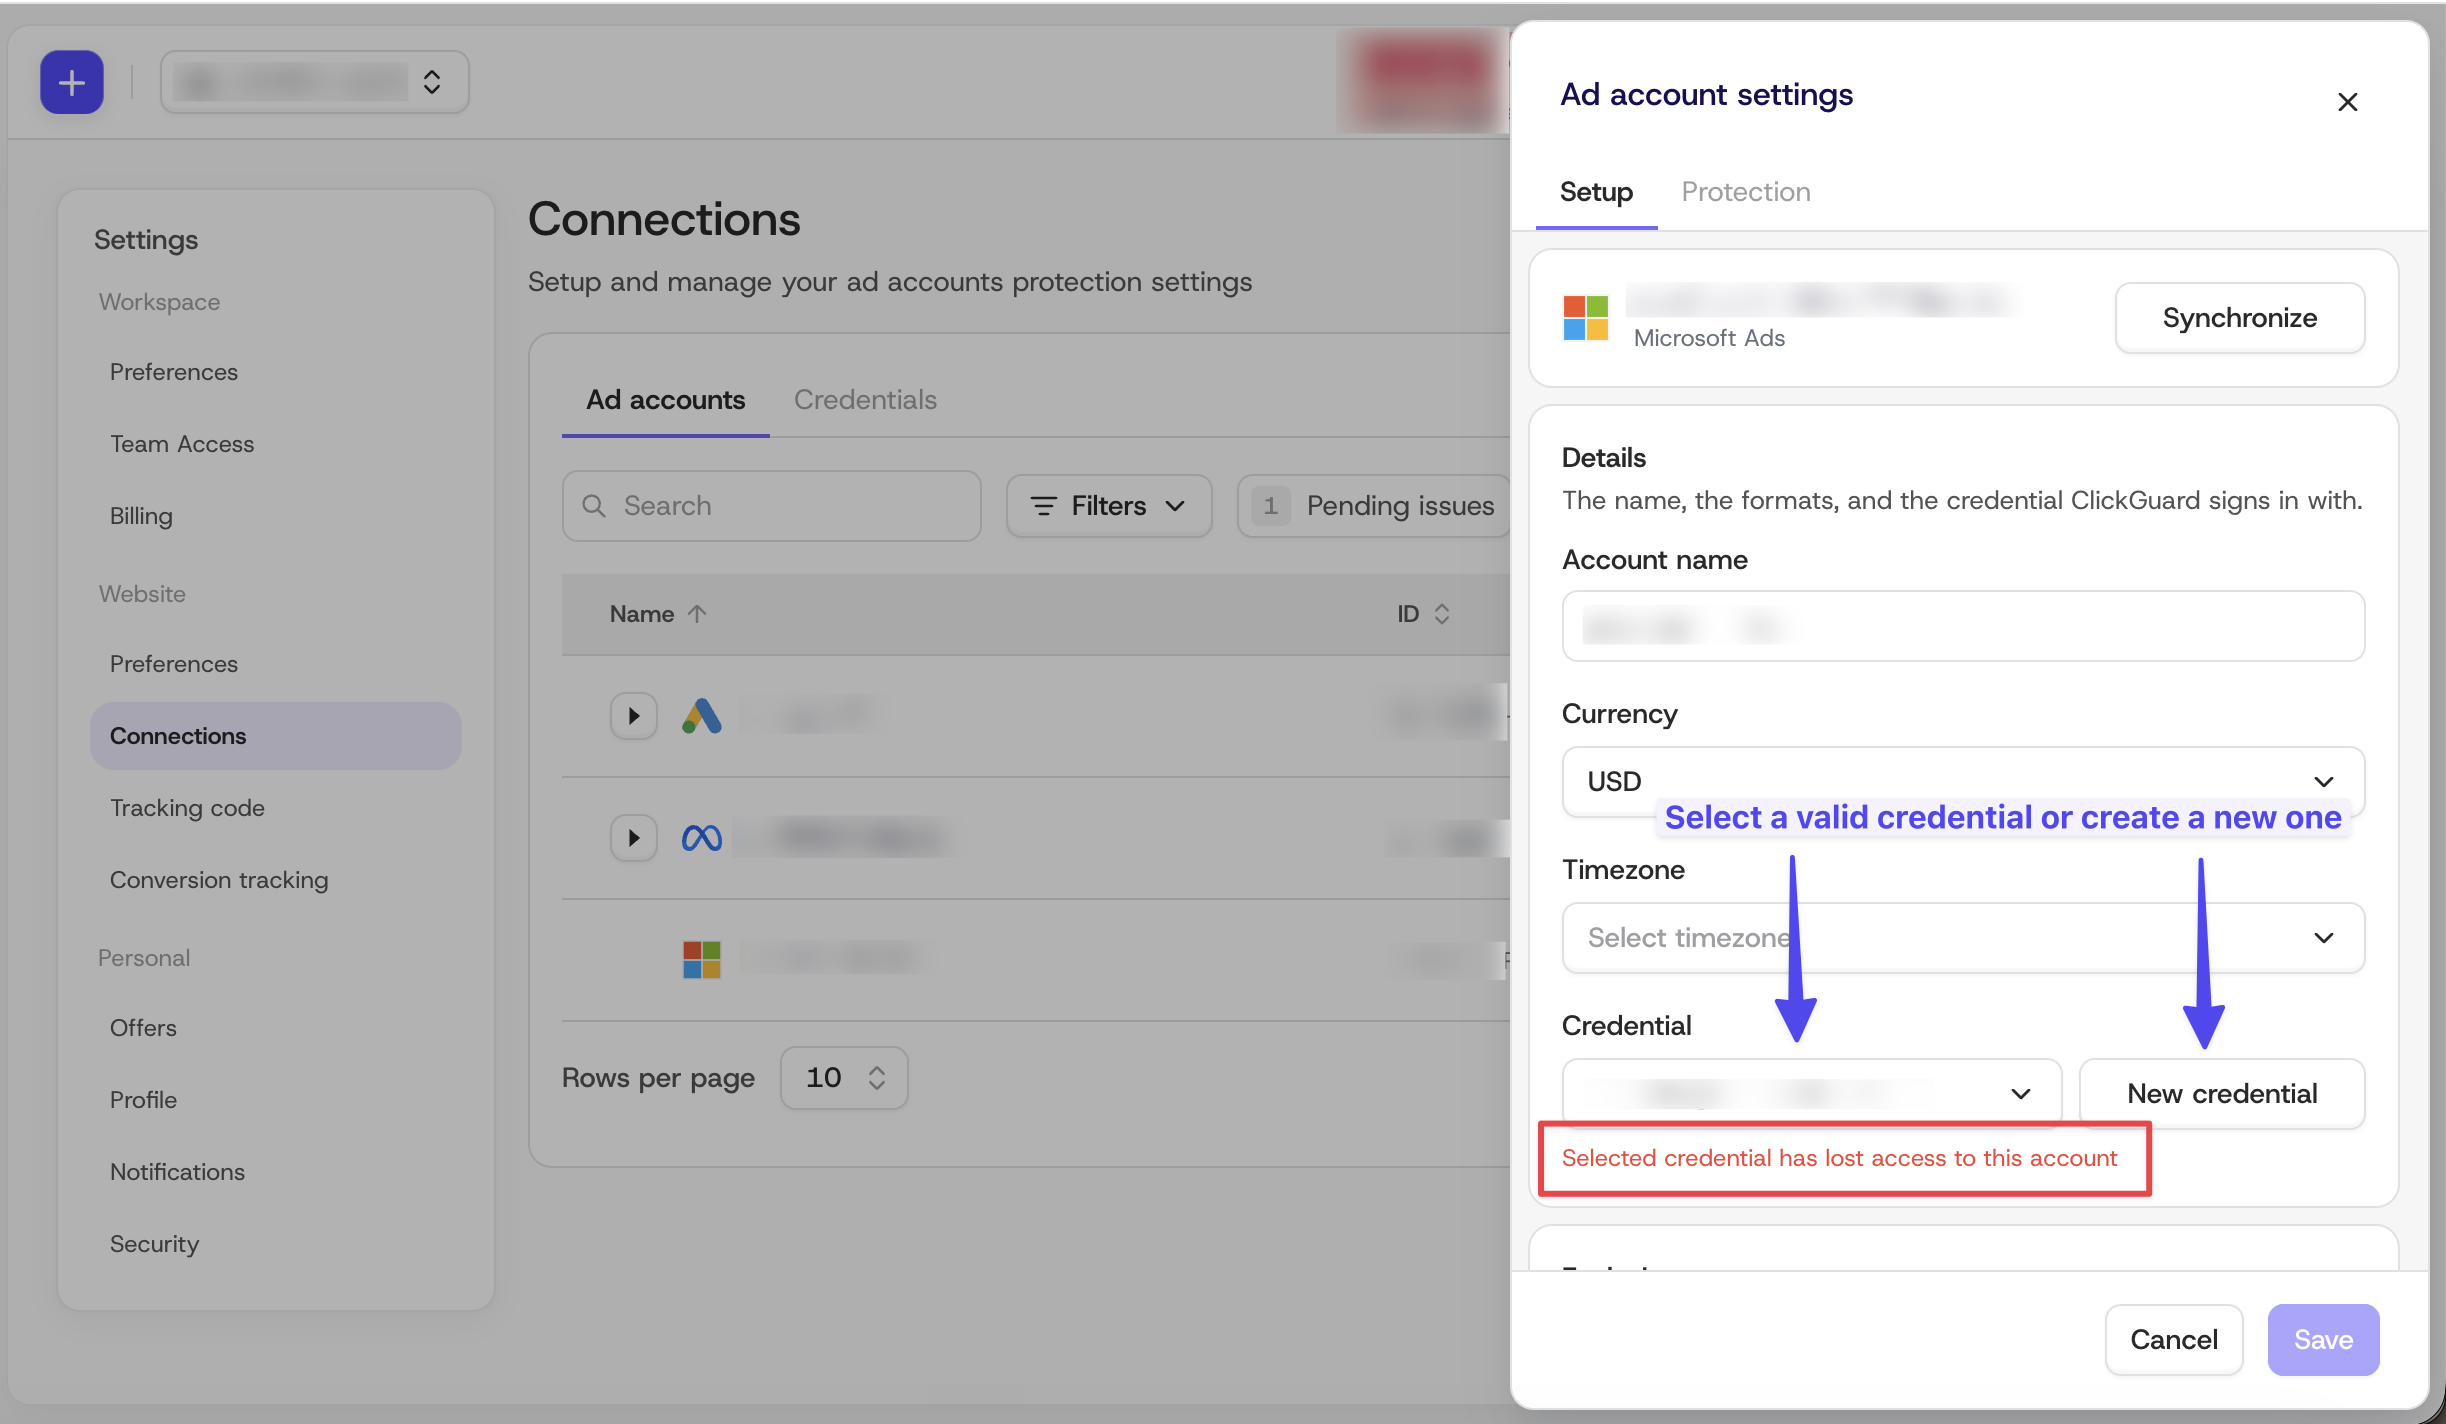This screenshot has width=2446, height=1424.
Task: Click the search magnifier icon
Action: [x=594, y=506]
